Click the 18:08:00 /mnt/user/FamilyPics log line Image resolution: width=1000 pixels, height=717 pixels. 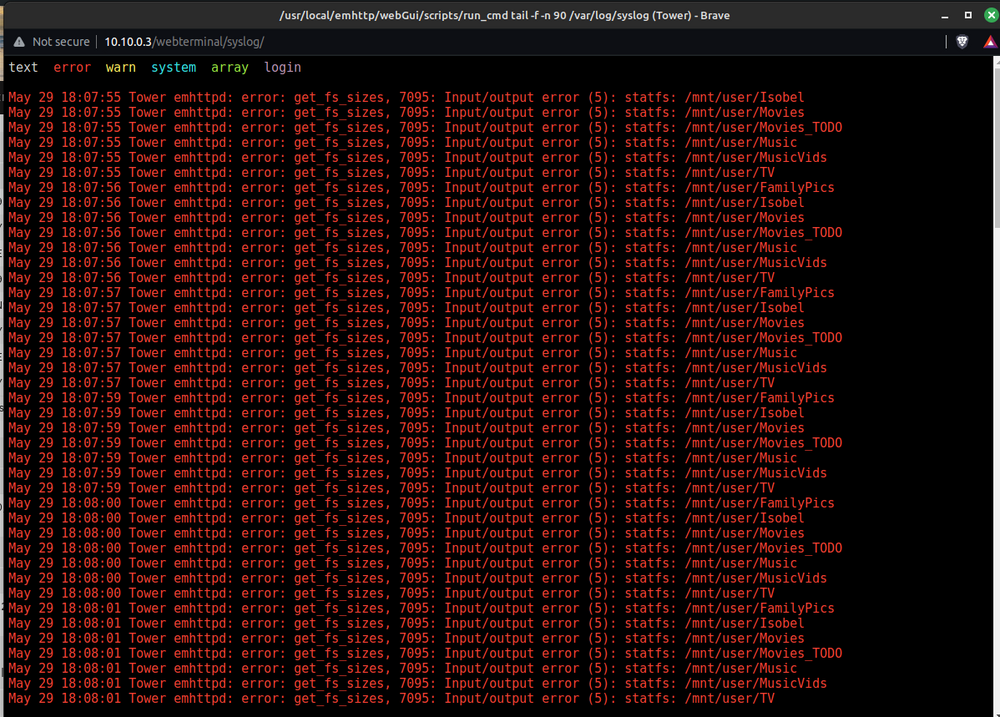pyautogui.click(x=421, y=503)
